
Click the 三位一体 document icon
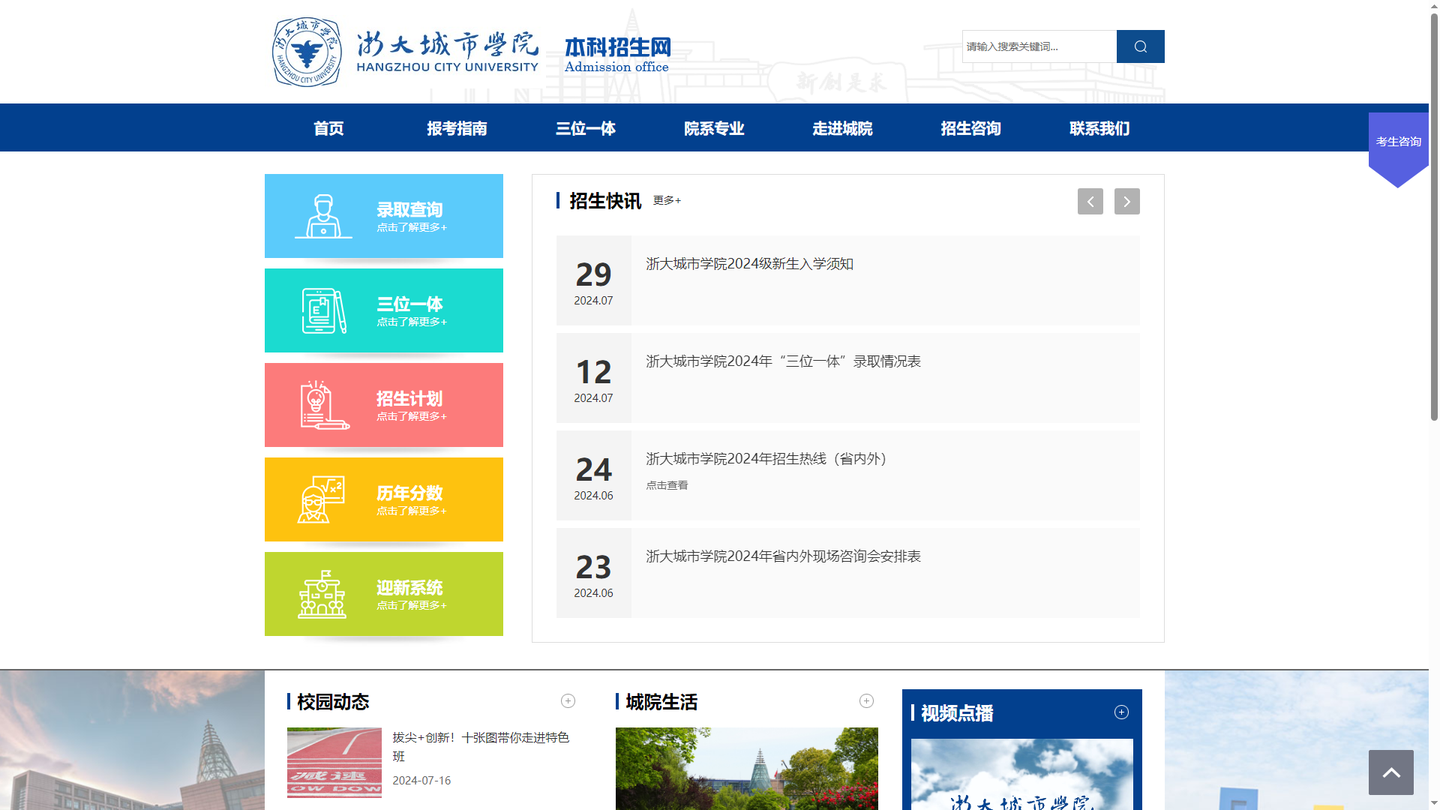coord(323,311)
